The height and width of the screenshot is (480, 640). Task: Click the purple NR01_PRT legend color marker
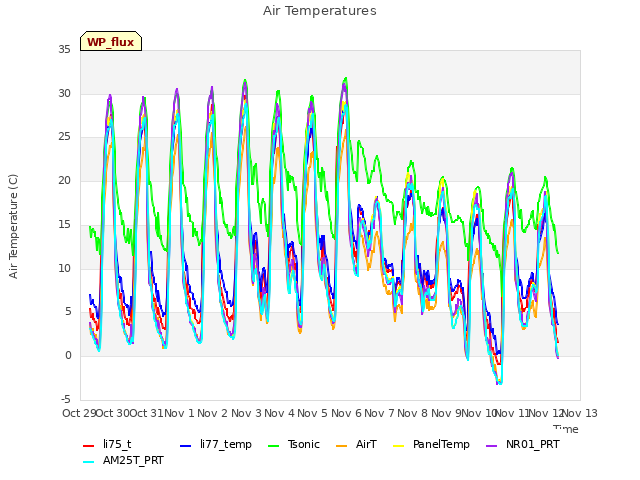tap(492, 445)
